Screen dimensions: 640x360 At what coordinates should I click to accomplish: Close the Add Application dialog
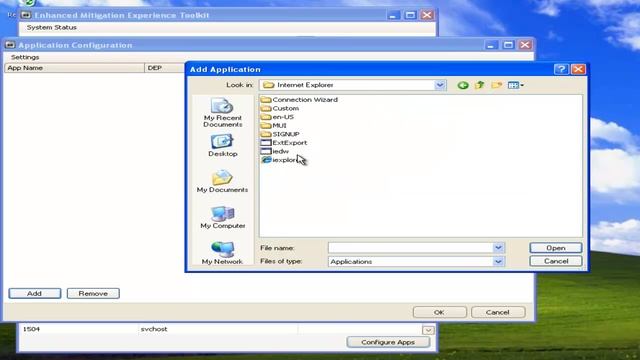pos(578,69)
